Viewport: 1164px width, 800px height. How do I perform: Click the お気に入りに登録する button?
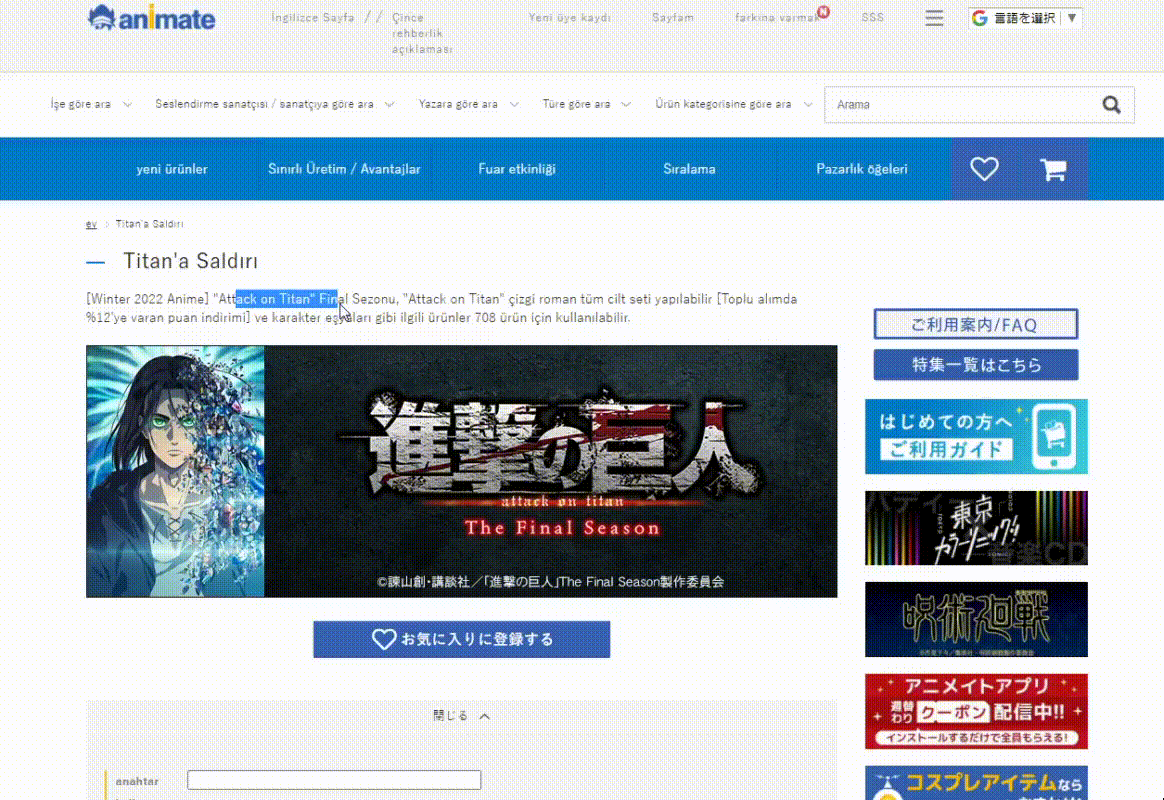pos(461,639)
